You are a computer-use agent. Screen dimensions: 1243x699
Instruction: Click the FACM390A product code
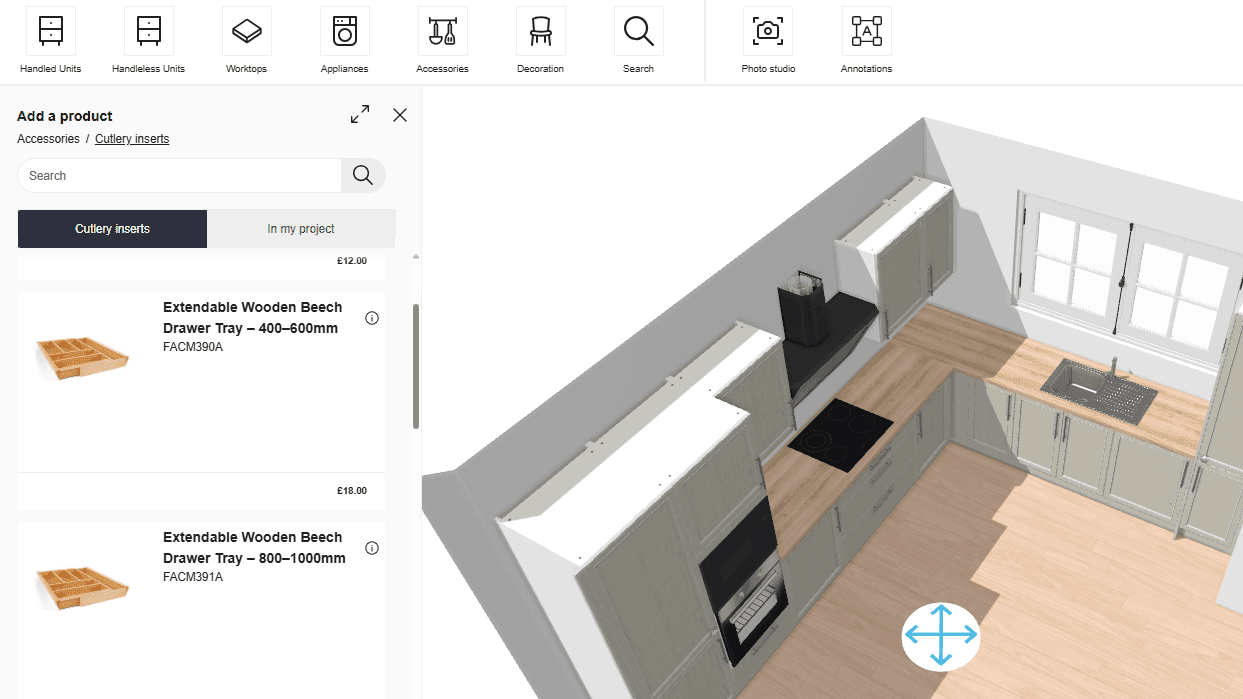(x=193, y=347)
